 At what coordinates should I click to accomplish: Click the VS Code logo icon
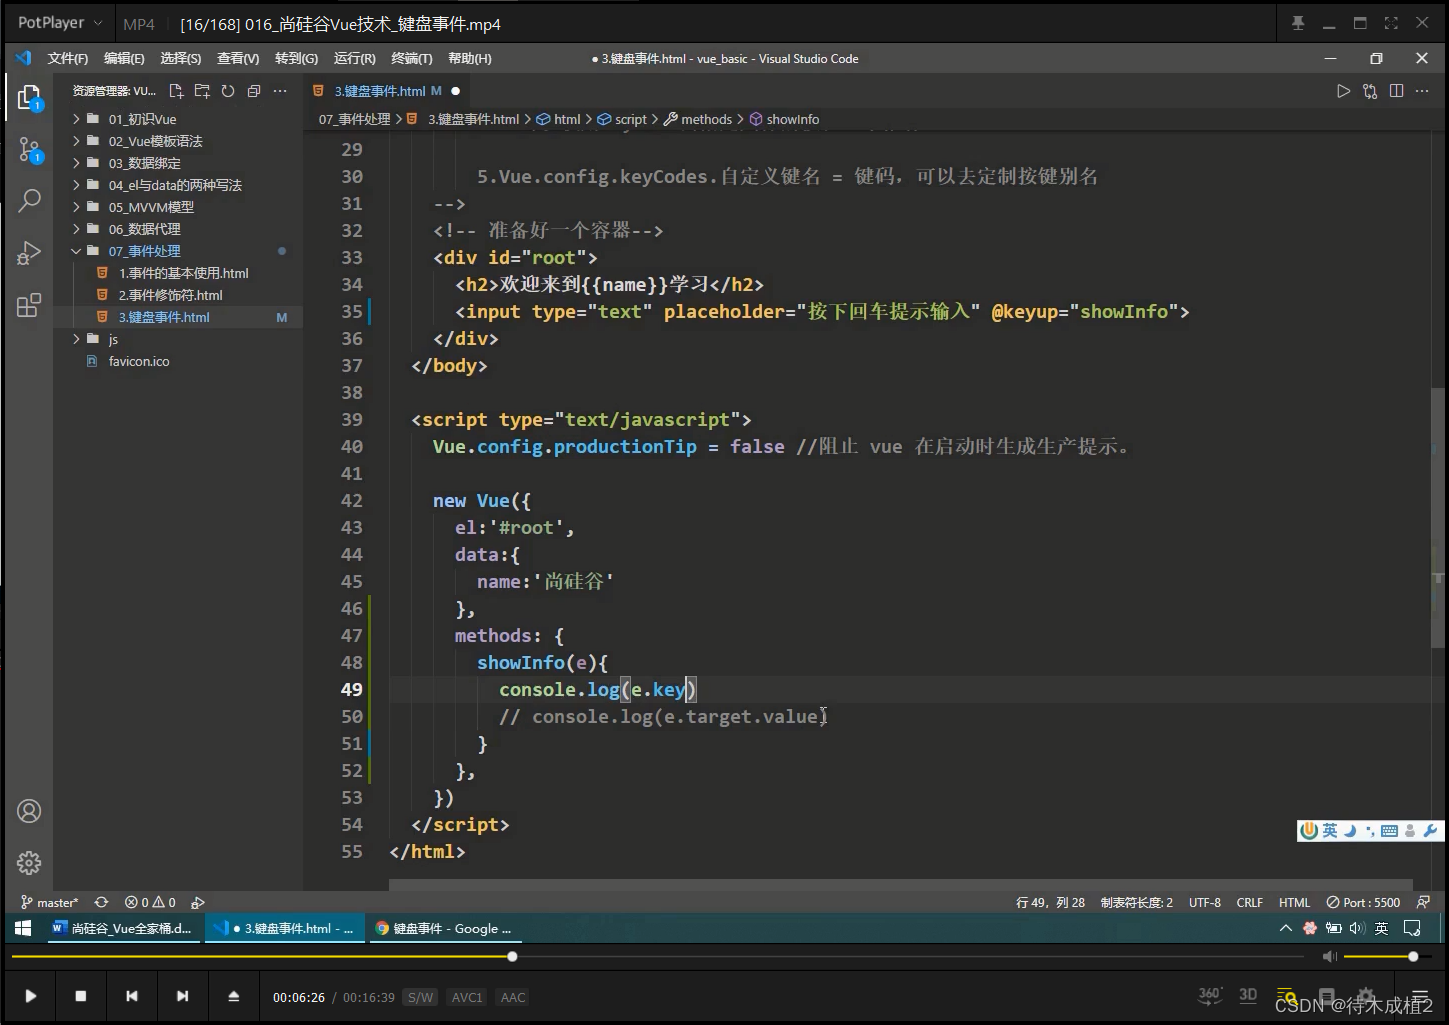click(x=24, y=58)
